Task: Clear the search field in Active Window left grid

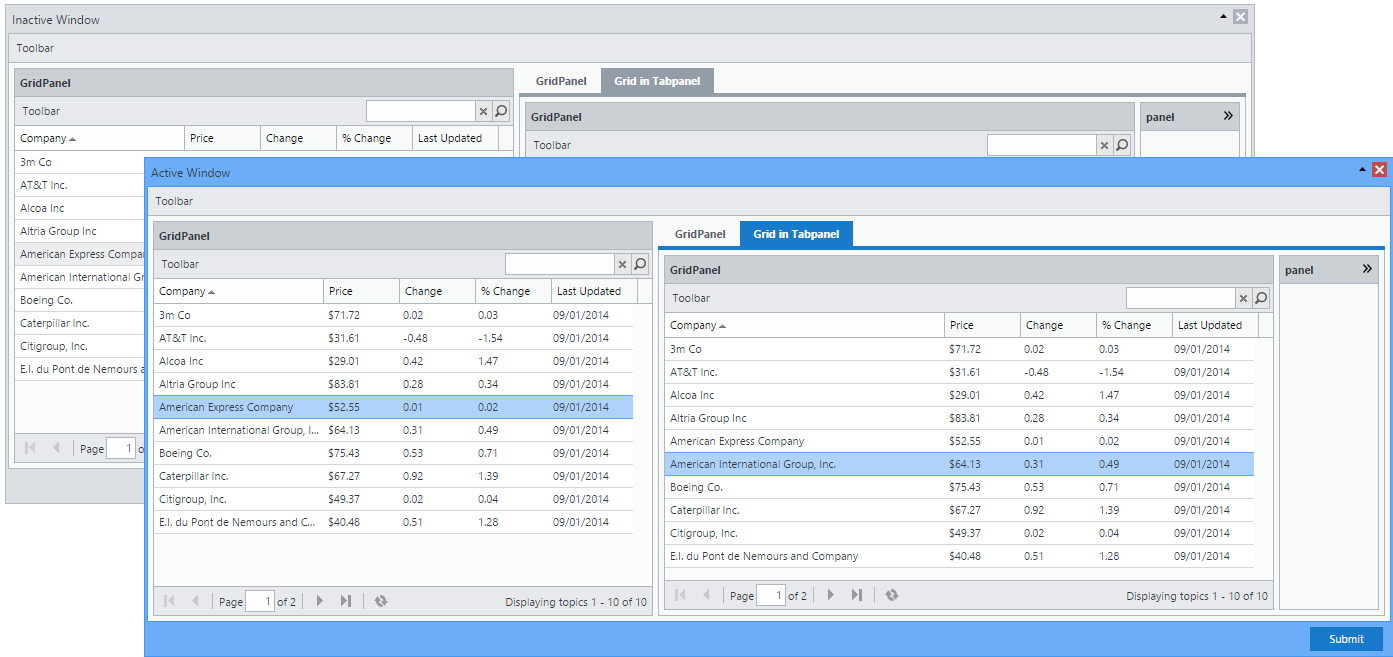Action: click(x=622, y=264)
